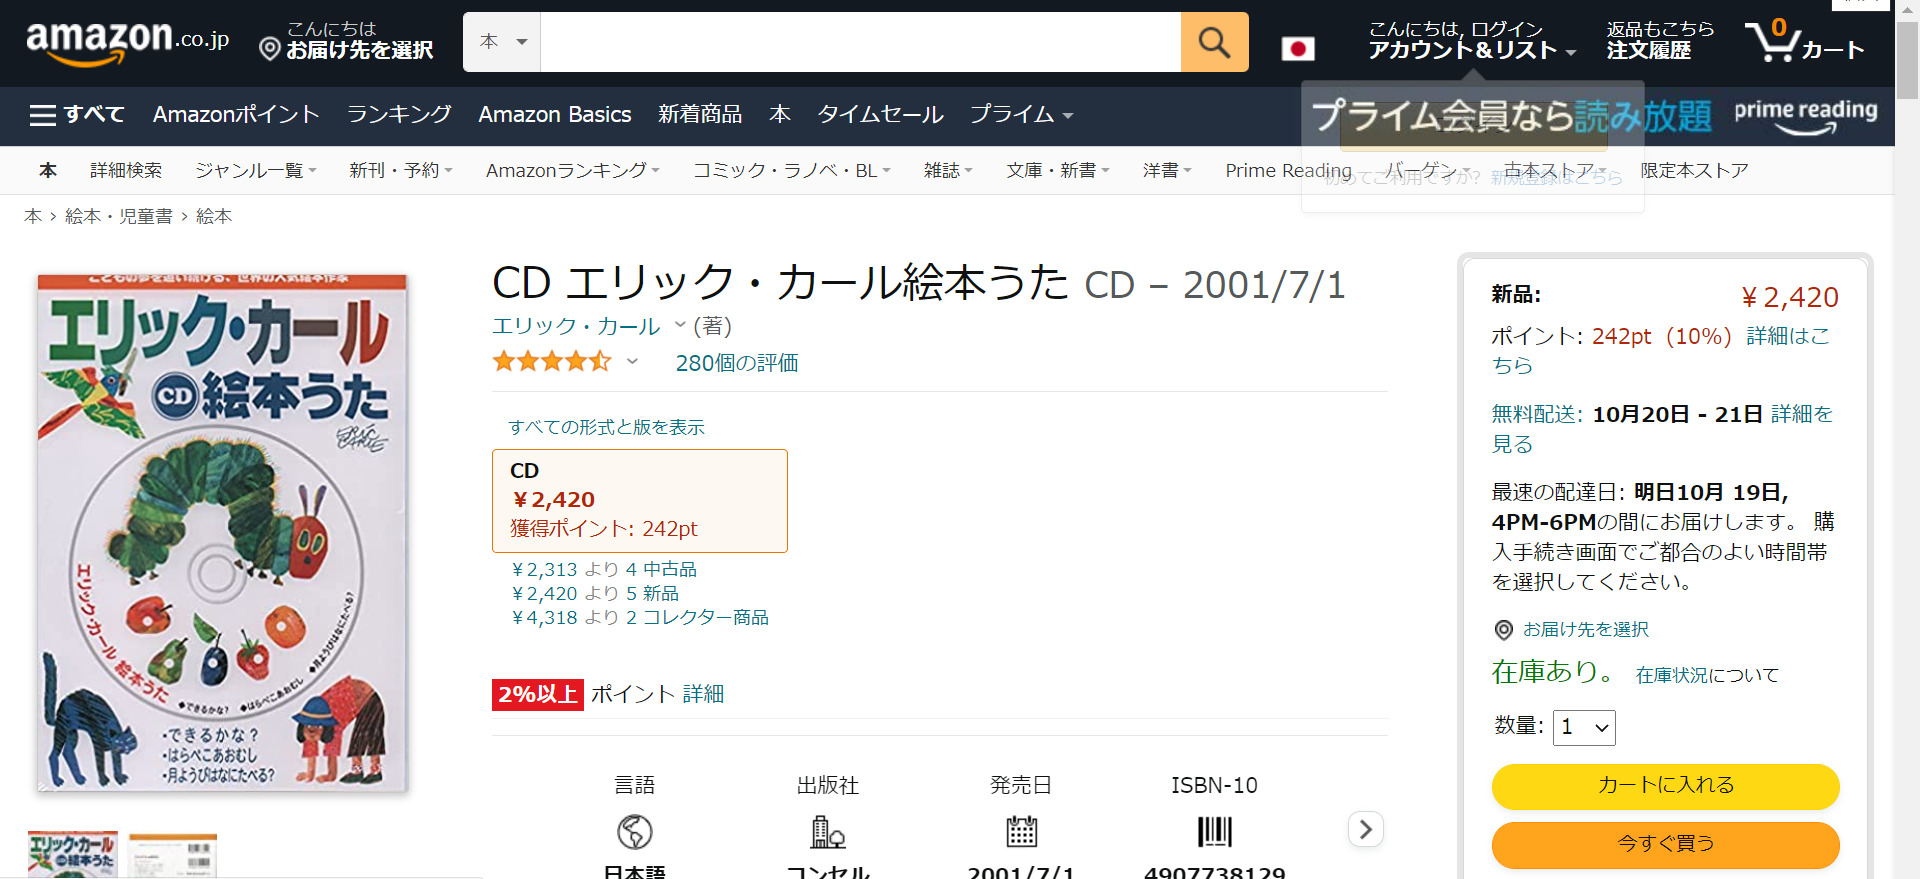1920x879 pixels.
Task: Click the カートに入れる button
Action: click(x=1665, y=786)
